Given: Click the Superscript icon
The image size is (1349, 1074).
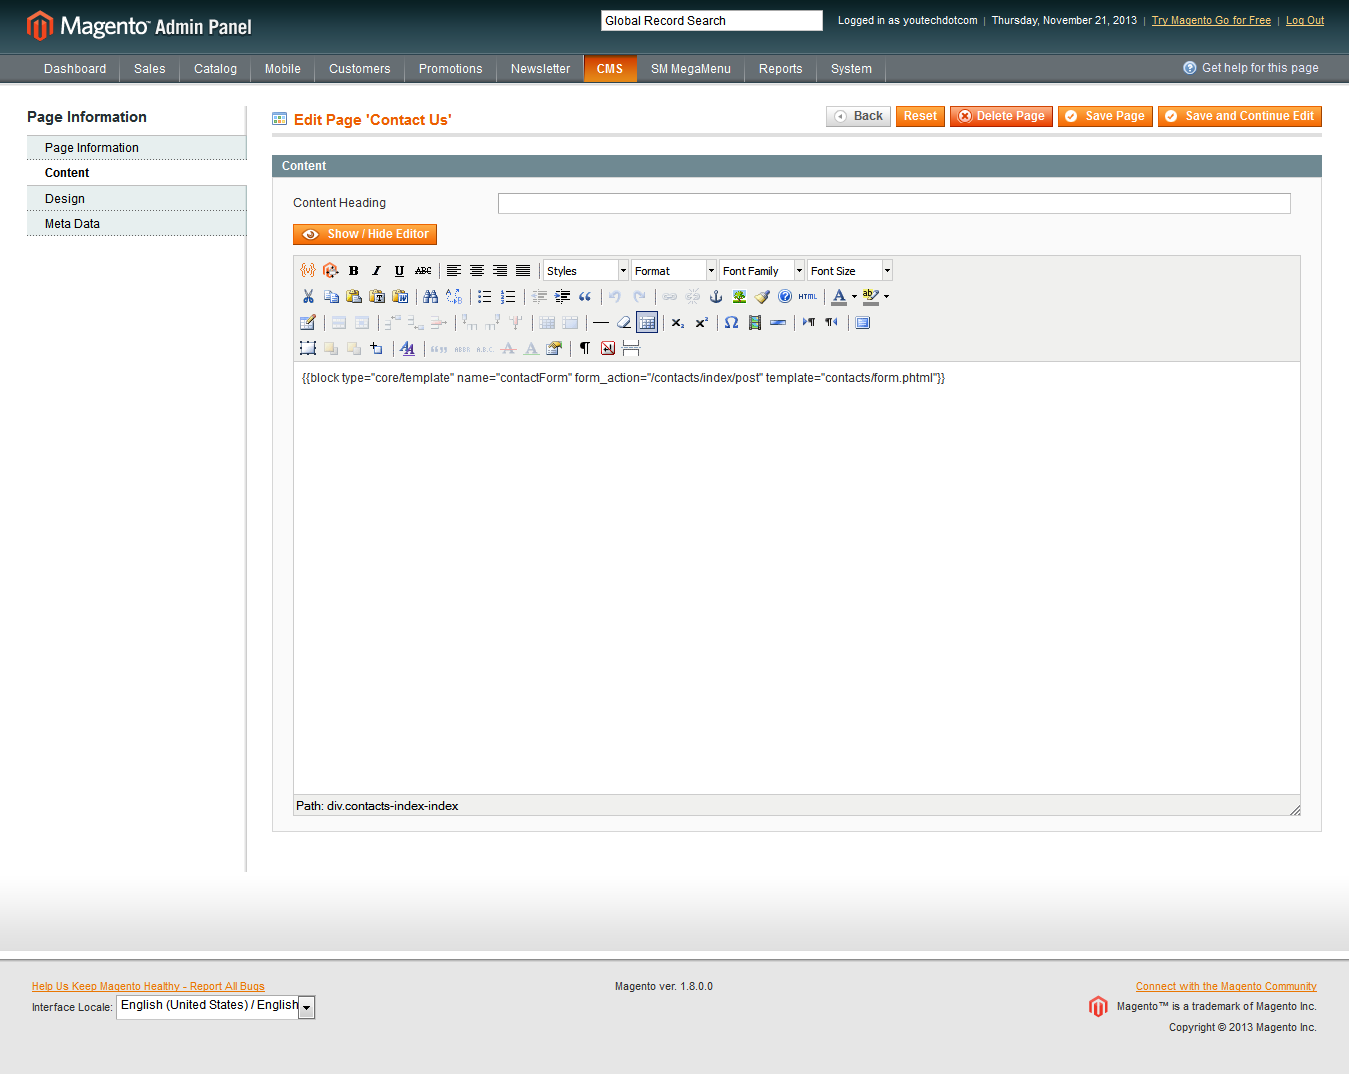Looking at the screenshot, I should coord(701,322).
